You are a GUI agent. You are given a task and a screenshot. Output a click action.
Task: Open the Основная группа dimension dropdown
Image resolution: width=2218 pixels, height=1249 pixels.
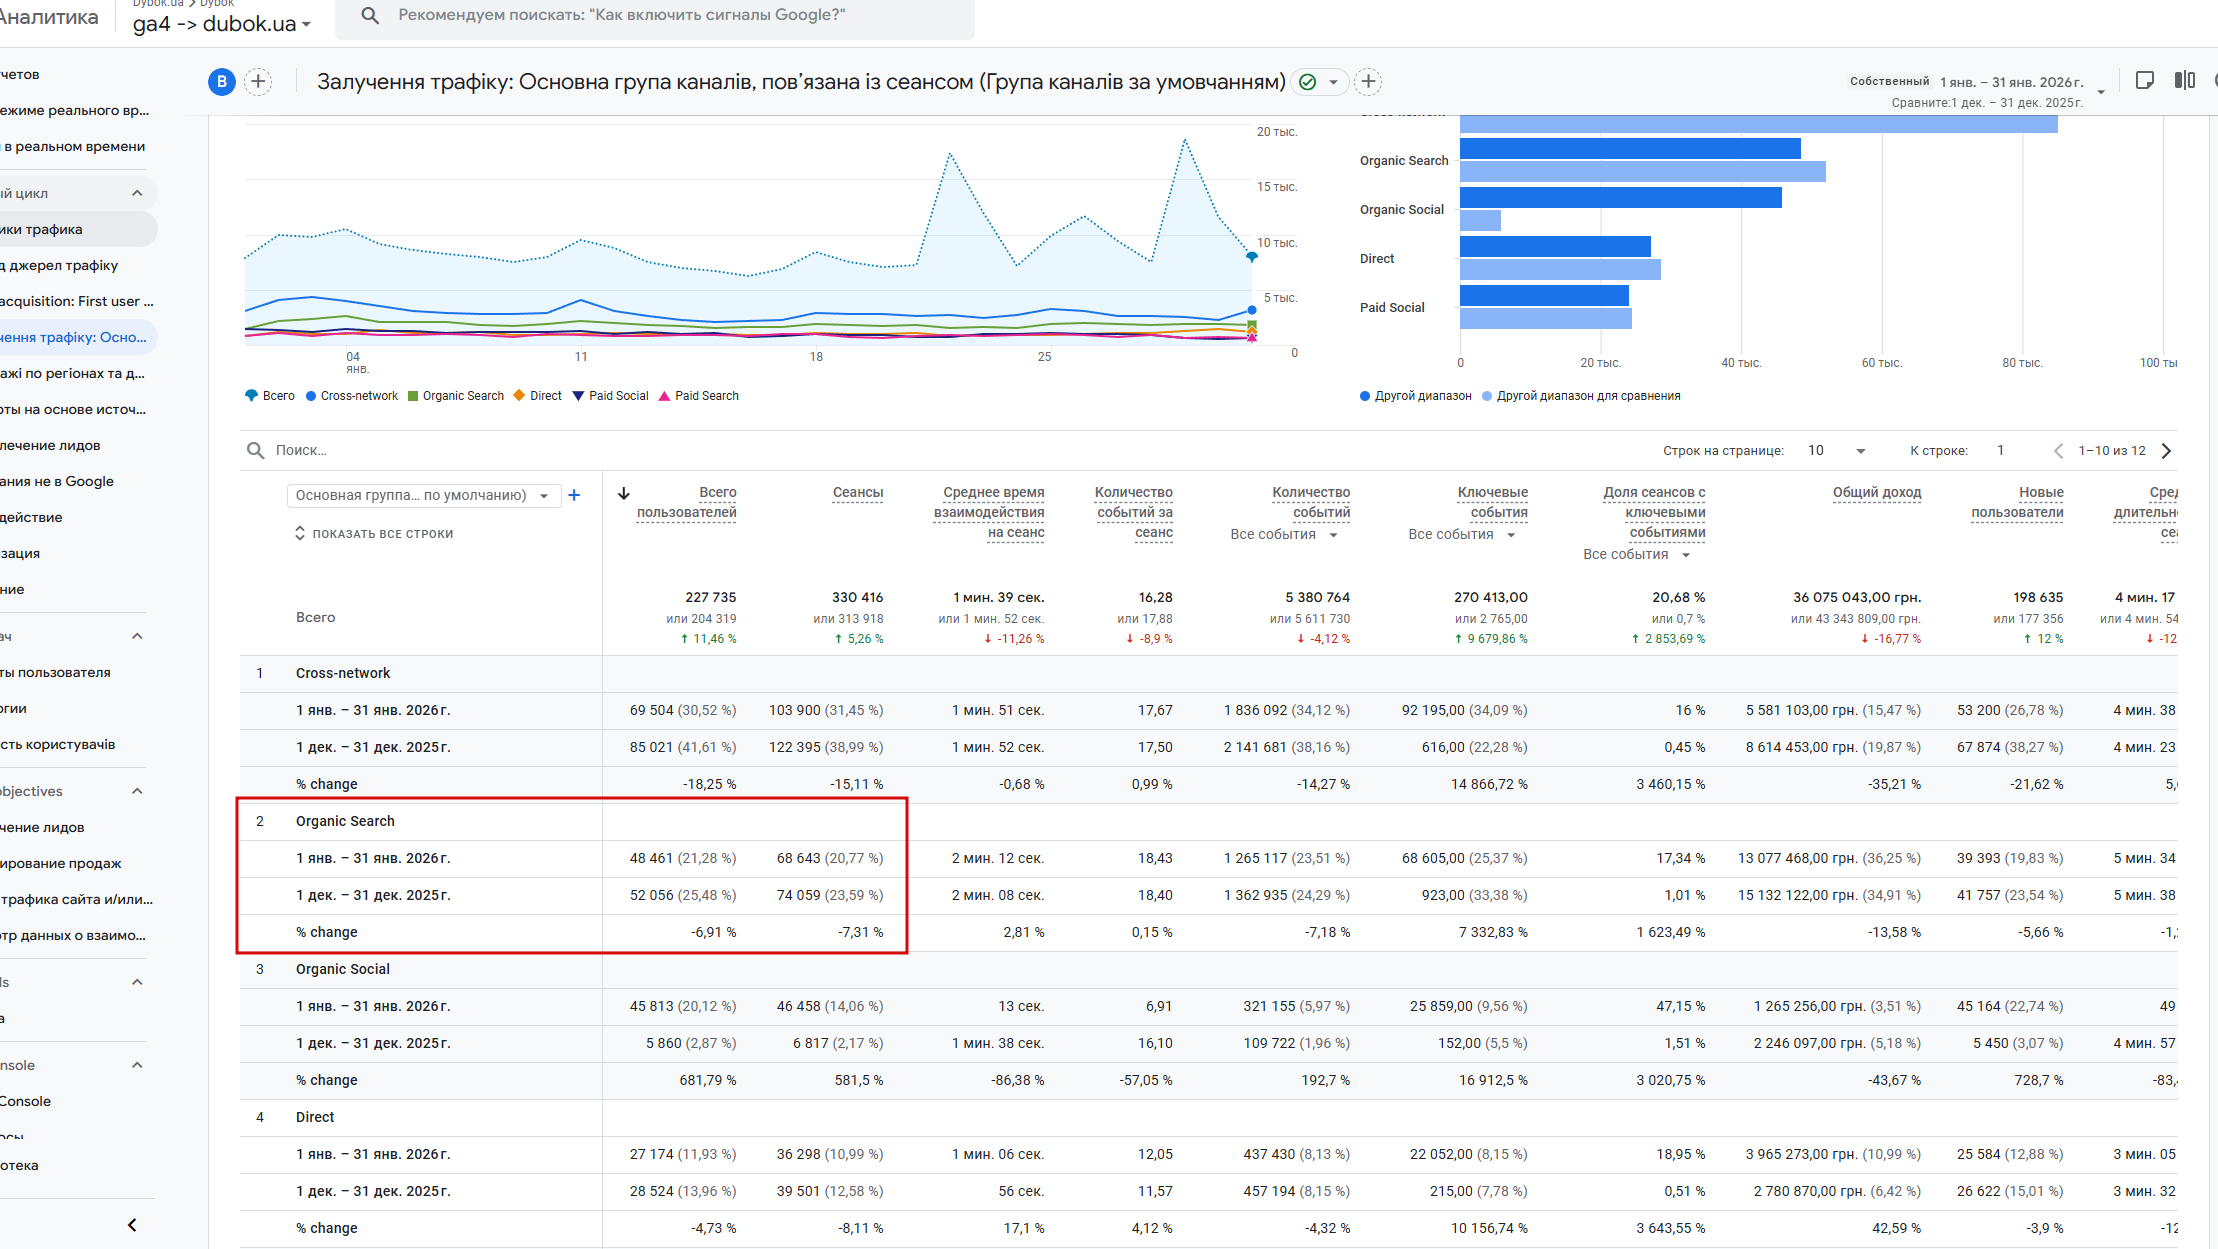423,495
